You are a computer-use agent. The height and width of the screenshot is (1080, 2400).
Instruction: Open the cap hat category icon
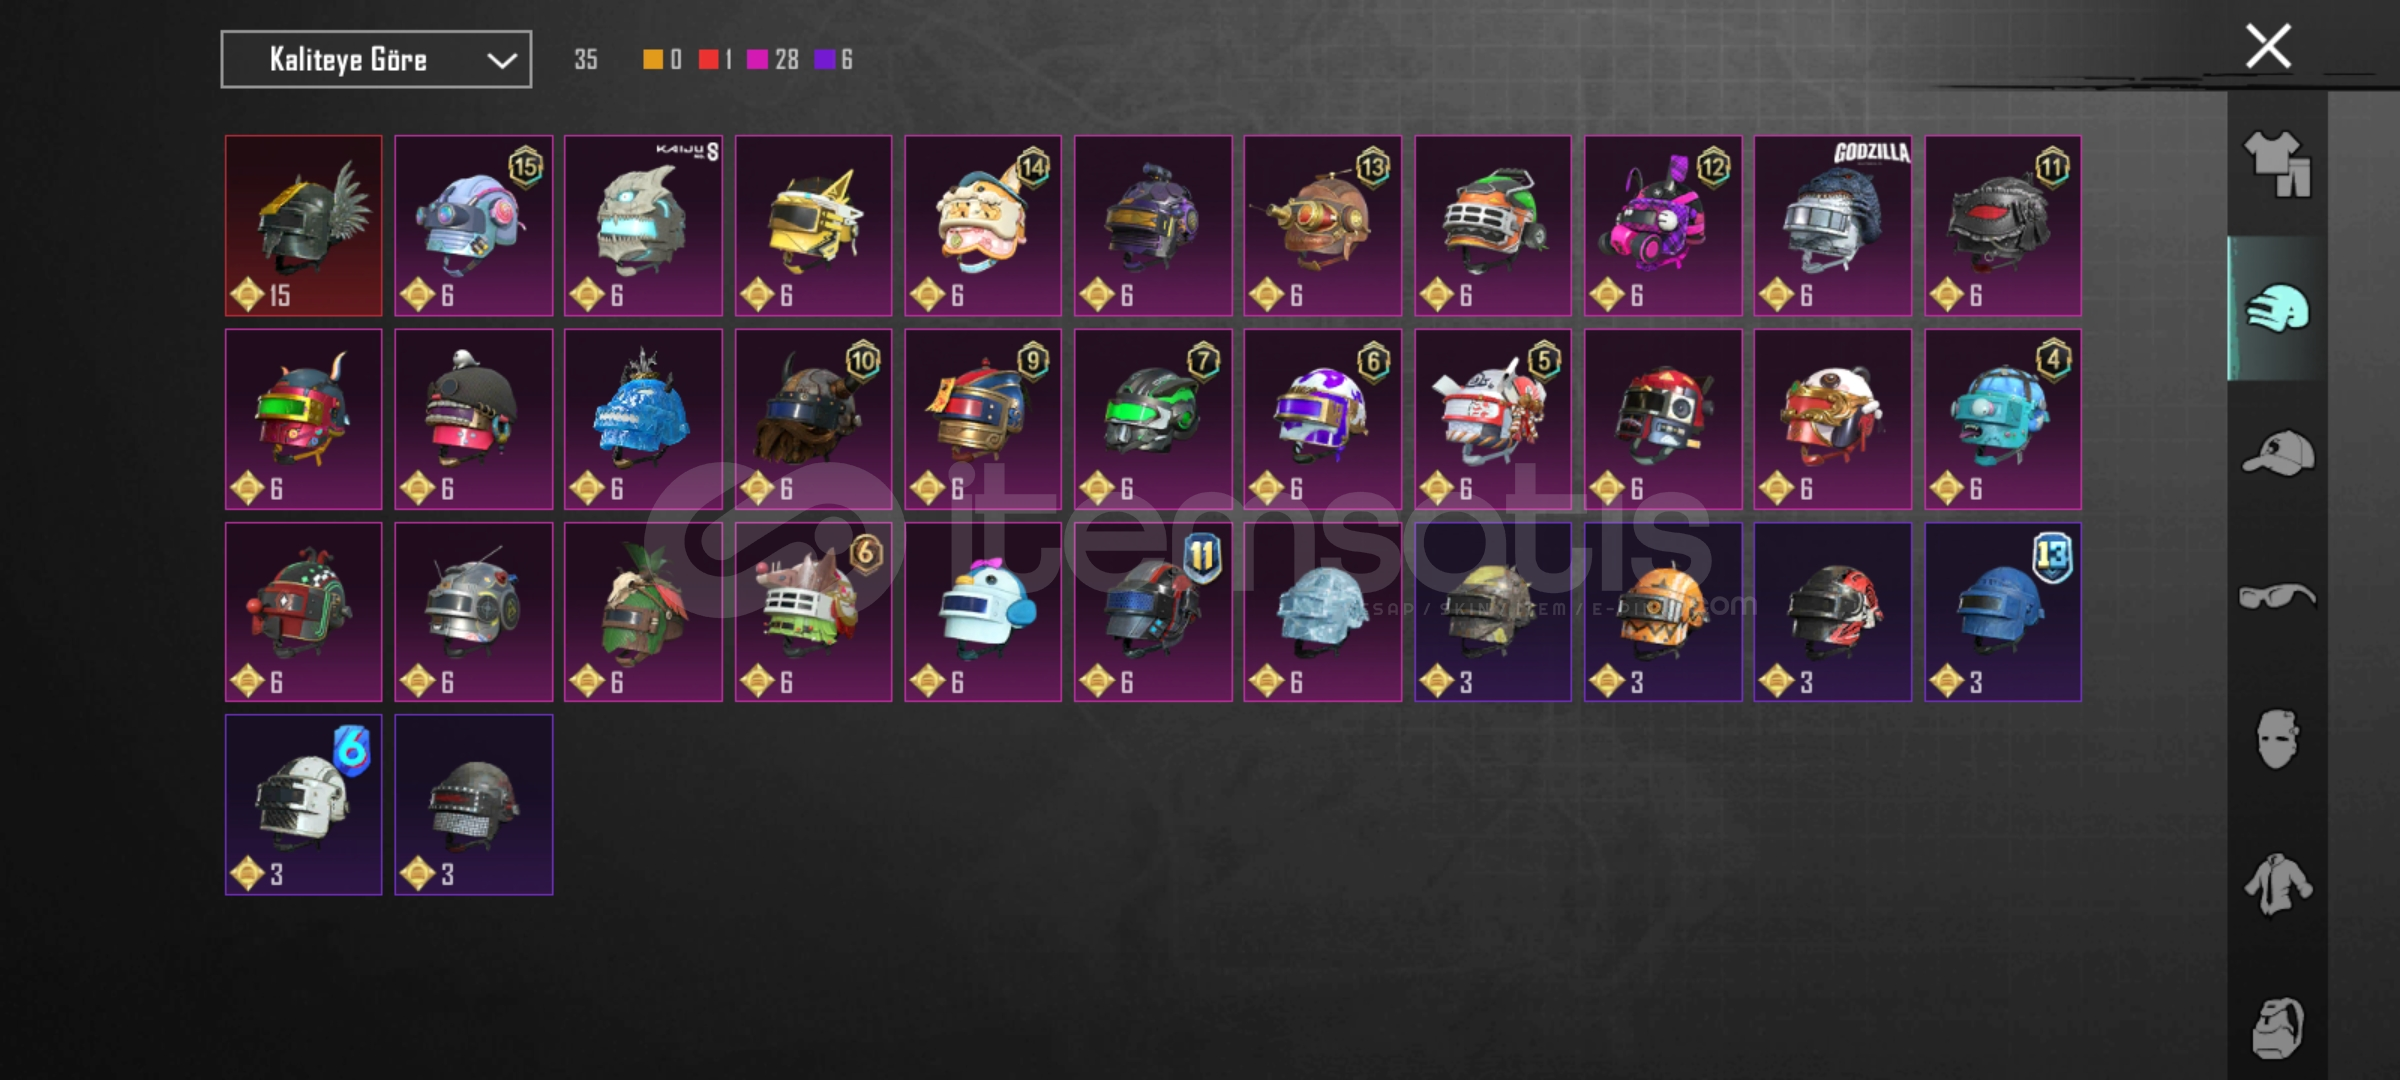[2277, 453]
